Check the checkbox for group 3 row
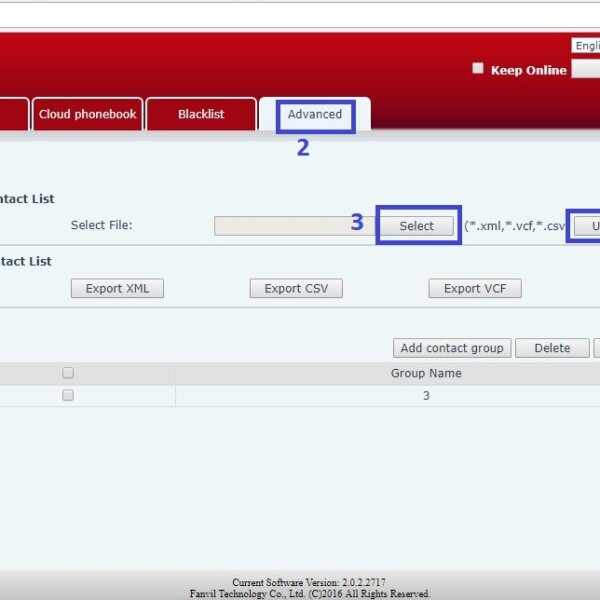 pyautogui.click(x=68, y=395)
